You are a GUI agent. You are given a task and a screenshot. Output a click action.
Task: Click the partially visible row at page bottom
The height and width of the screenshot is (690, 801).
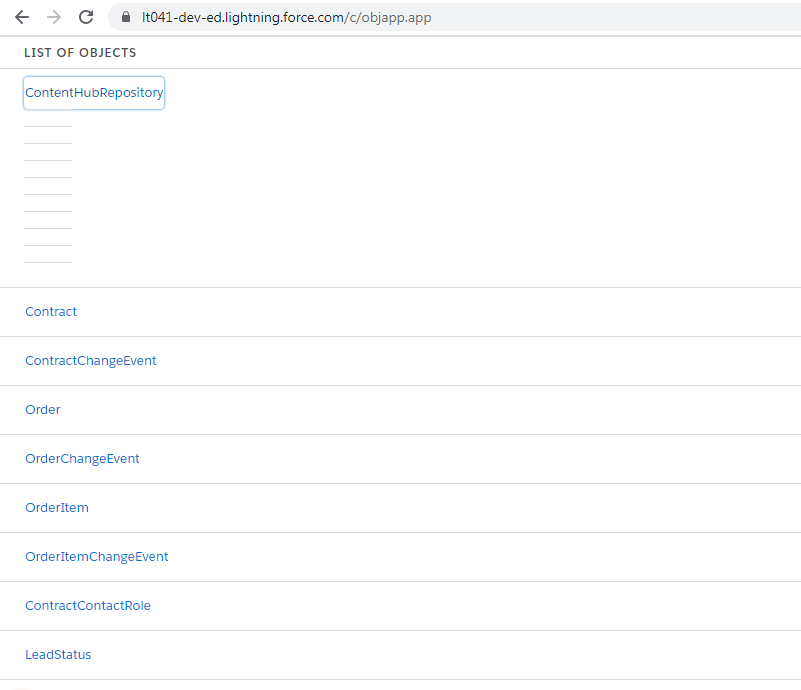click(x=400, y=686)
